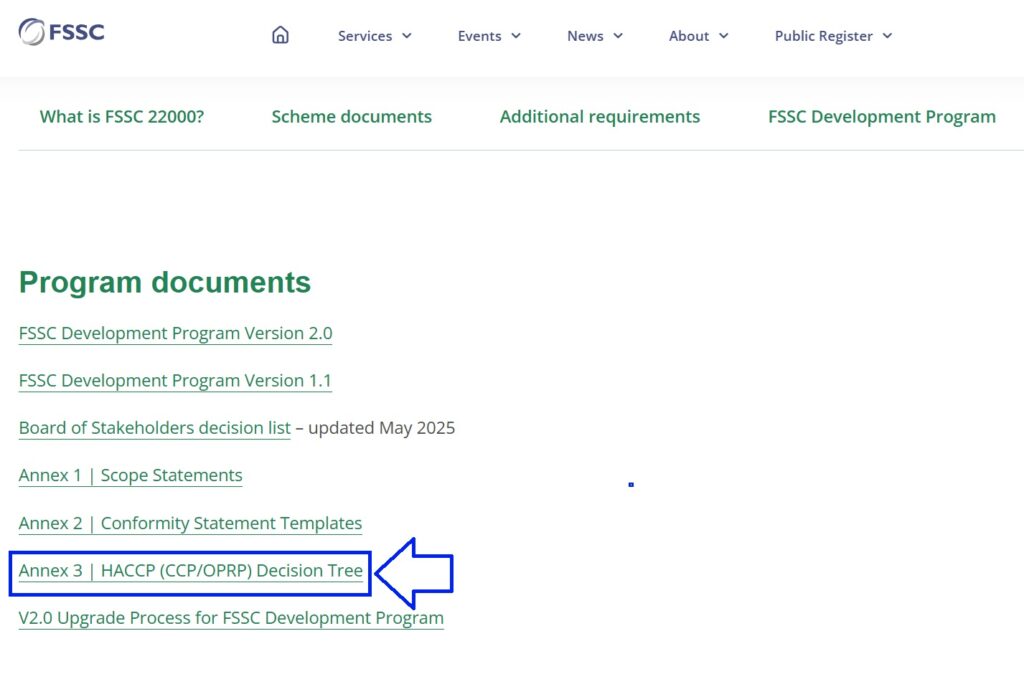This screenshot has width=1024, height=697.
Task: Select the FSSC Development Program tab
Action: click(881, 117)
